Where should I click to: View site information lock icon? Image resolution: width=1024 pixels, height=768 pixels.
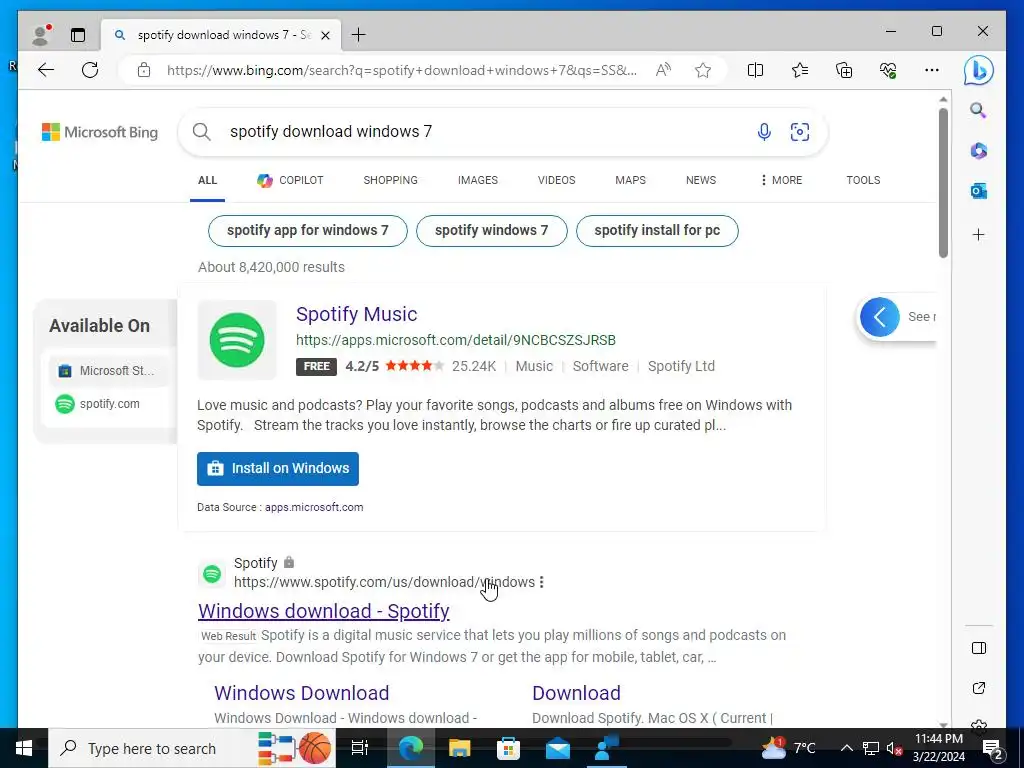point(144,70)
